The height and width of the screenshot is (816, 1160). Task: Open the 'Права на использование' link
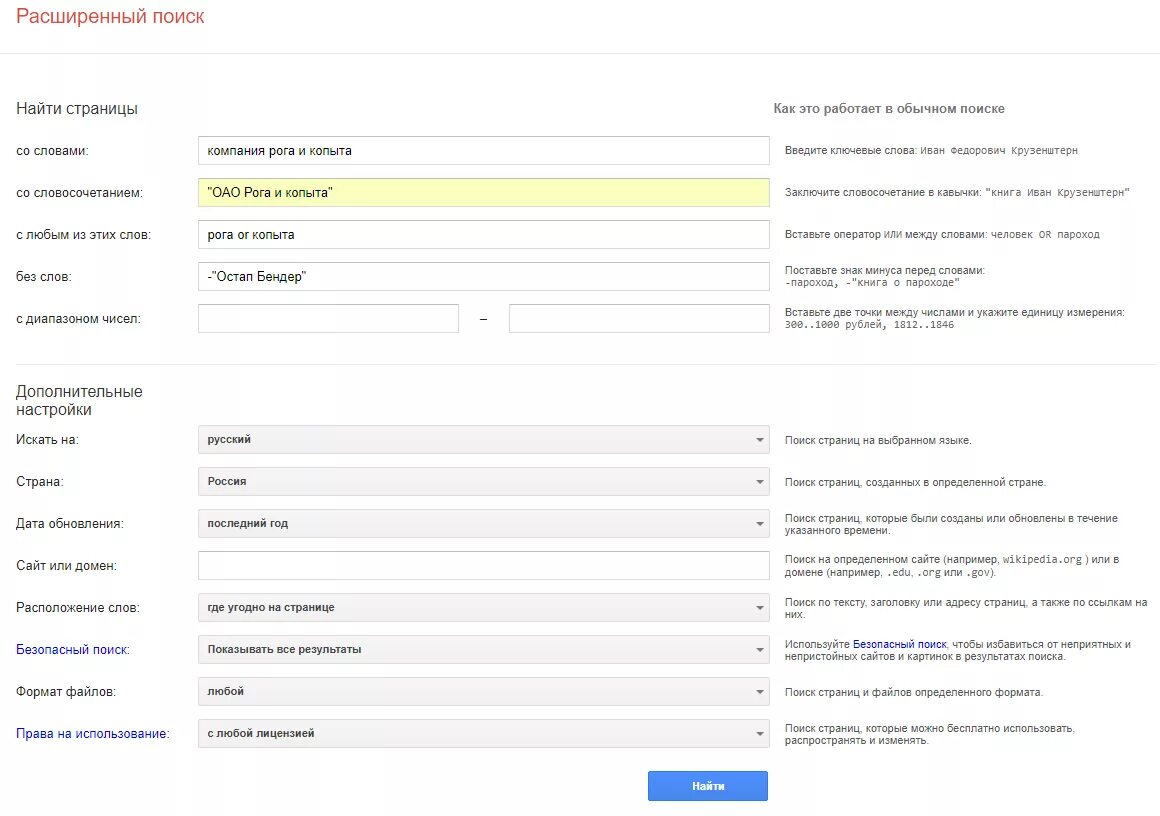(92, 734)
